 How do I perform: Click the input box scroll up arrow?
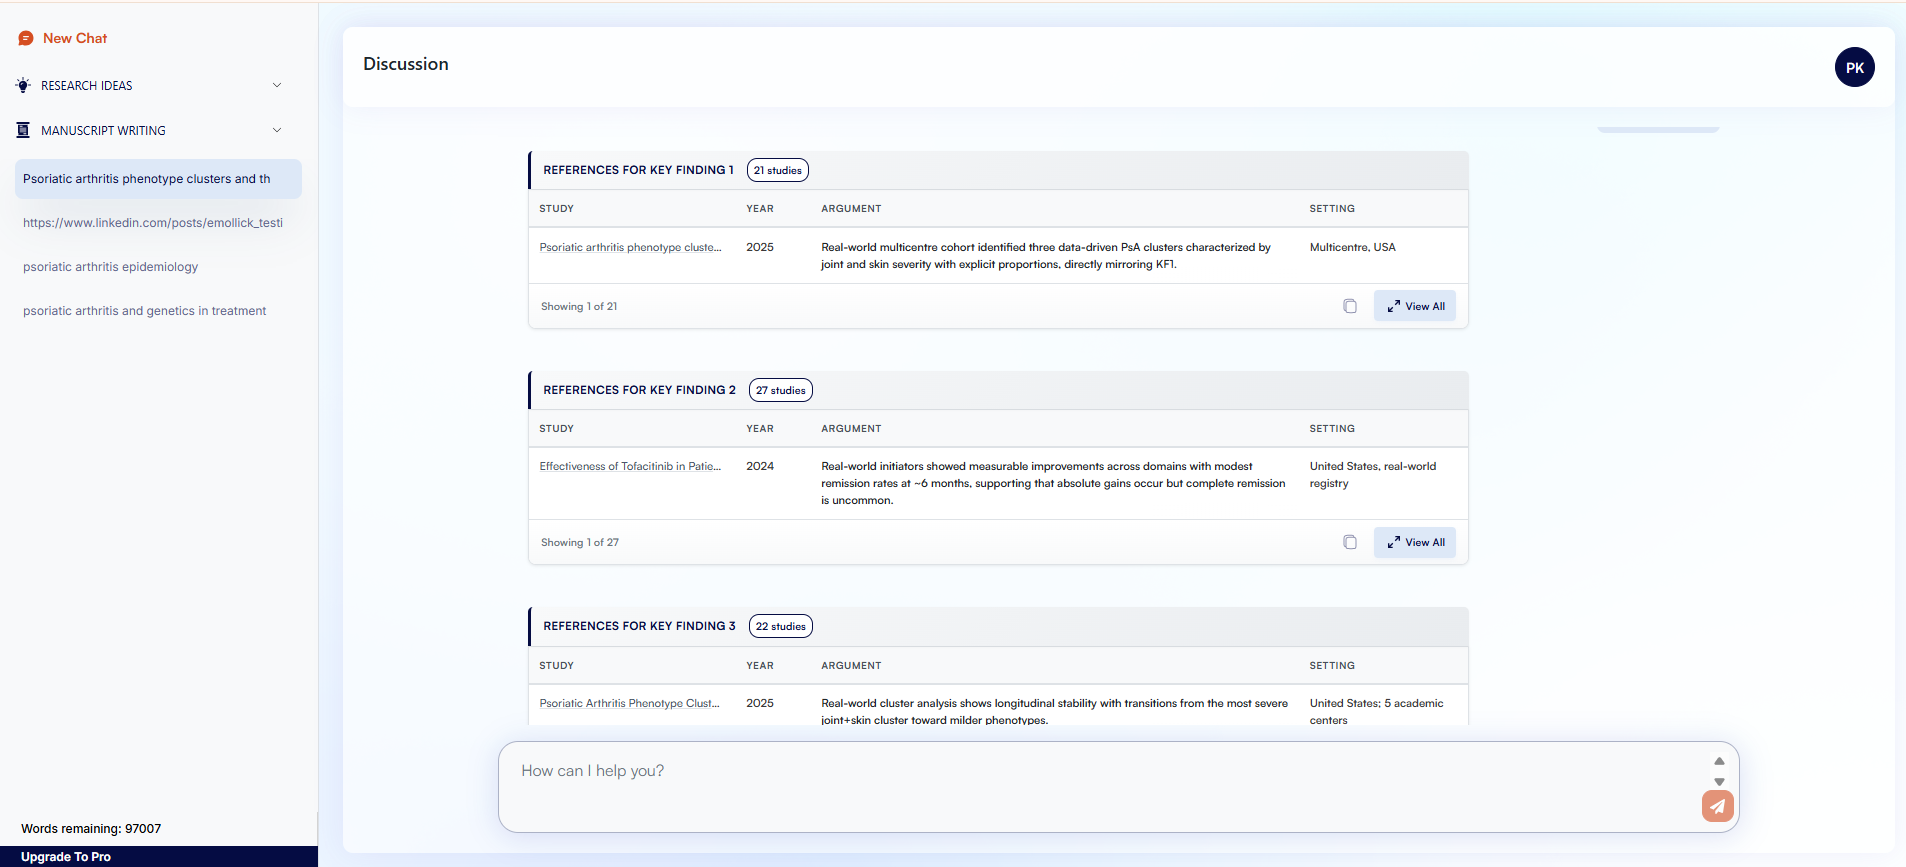click(1719, 761)
